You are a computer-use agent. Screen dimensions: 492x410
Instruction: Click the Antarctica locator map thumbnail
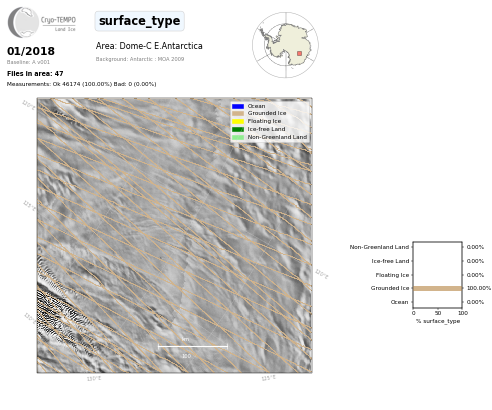click(285, 45)
